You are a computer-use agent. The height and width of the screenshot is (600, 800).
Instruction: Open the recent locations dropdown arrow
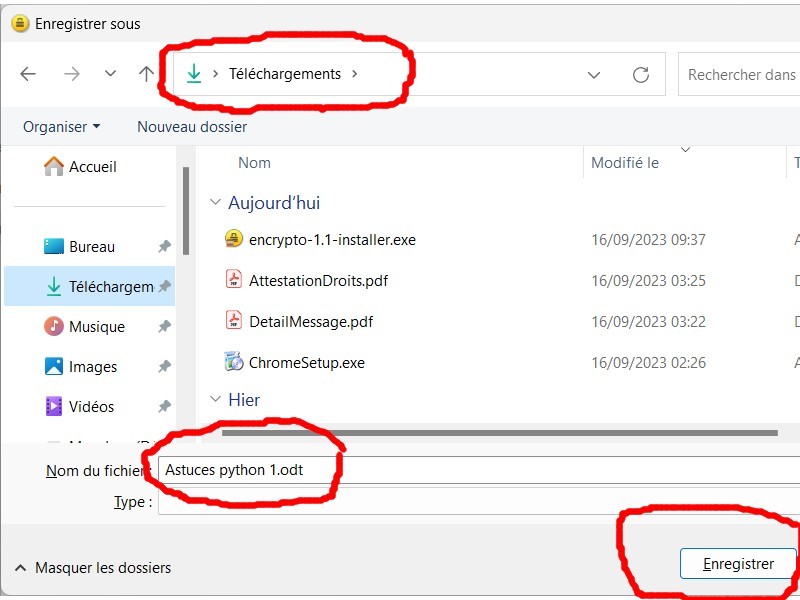coord(110,74)
